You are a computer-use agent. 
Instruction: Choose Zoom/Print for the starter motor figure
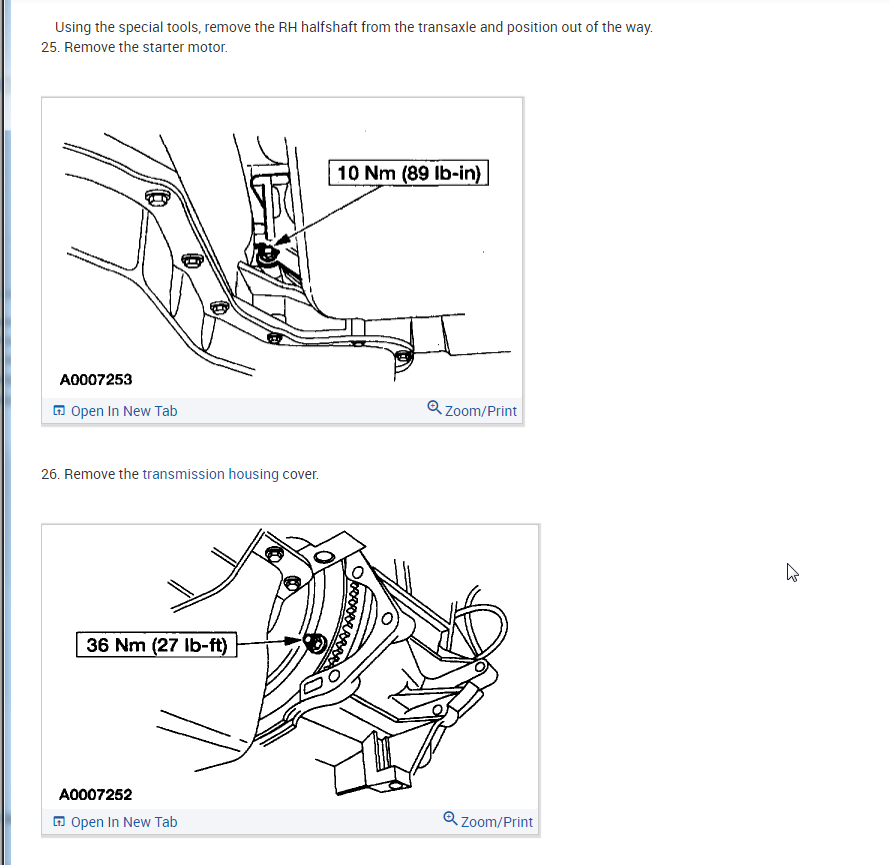[x=481, y=411]
